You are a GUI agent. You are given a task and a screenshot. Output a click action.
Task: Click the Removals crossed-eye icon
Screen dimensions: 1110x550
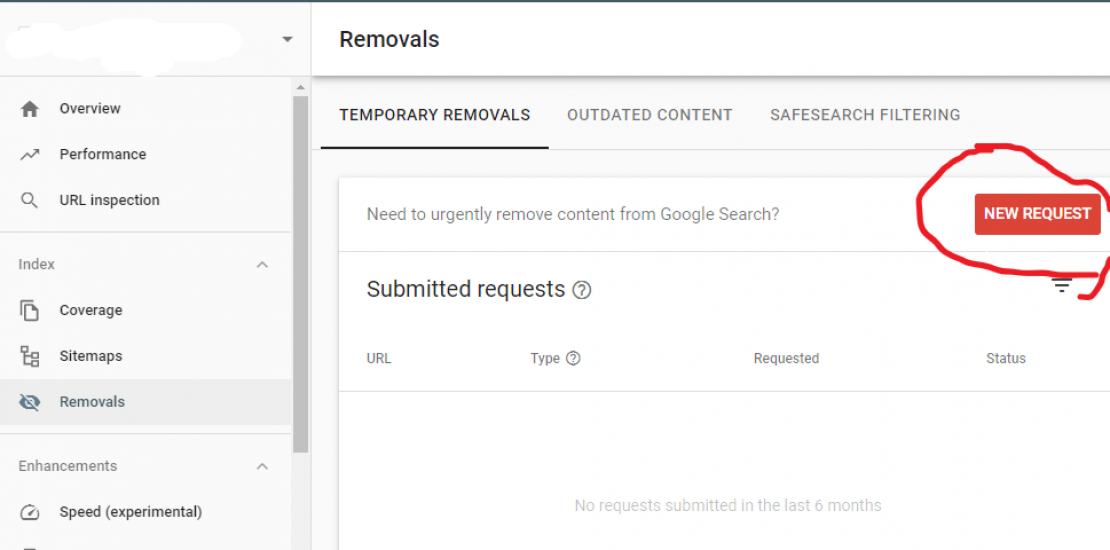30,402
